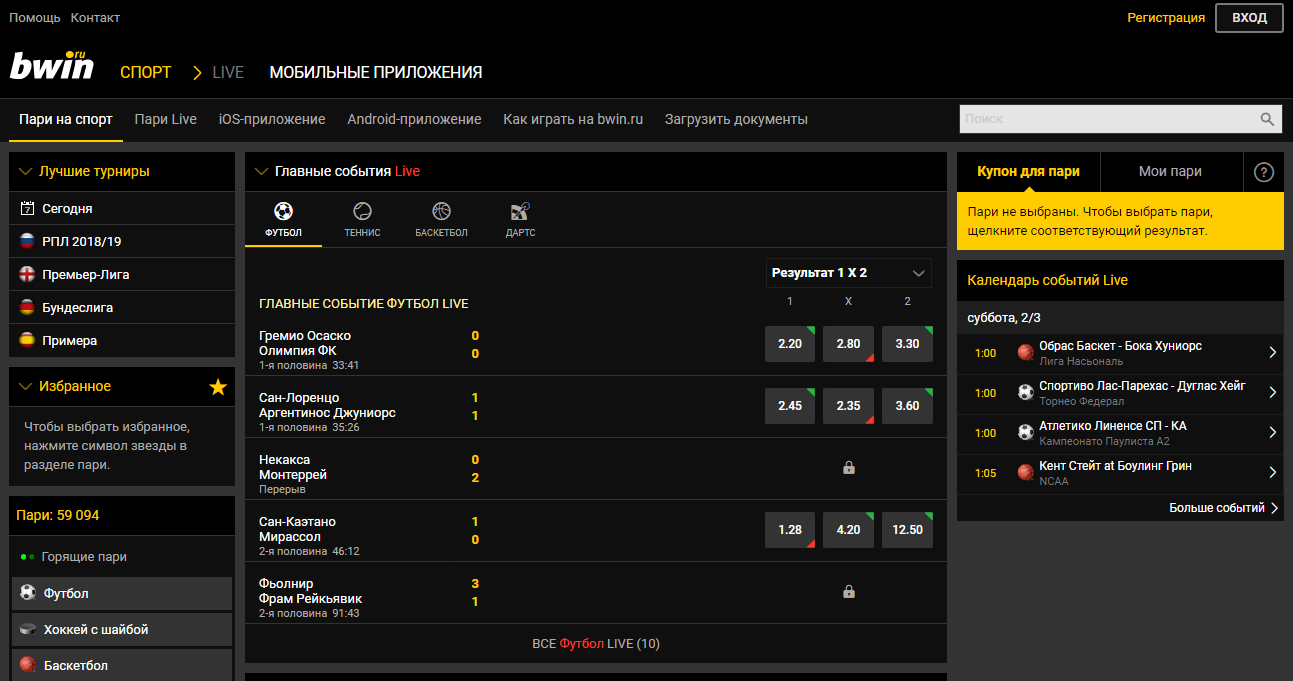This screenshot has width=1293, height=681.
Task: Open Спортиво Лас-Парехас - Дуглас Хейг arrow
Action: pos(1273,392)
